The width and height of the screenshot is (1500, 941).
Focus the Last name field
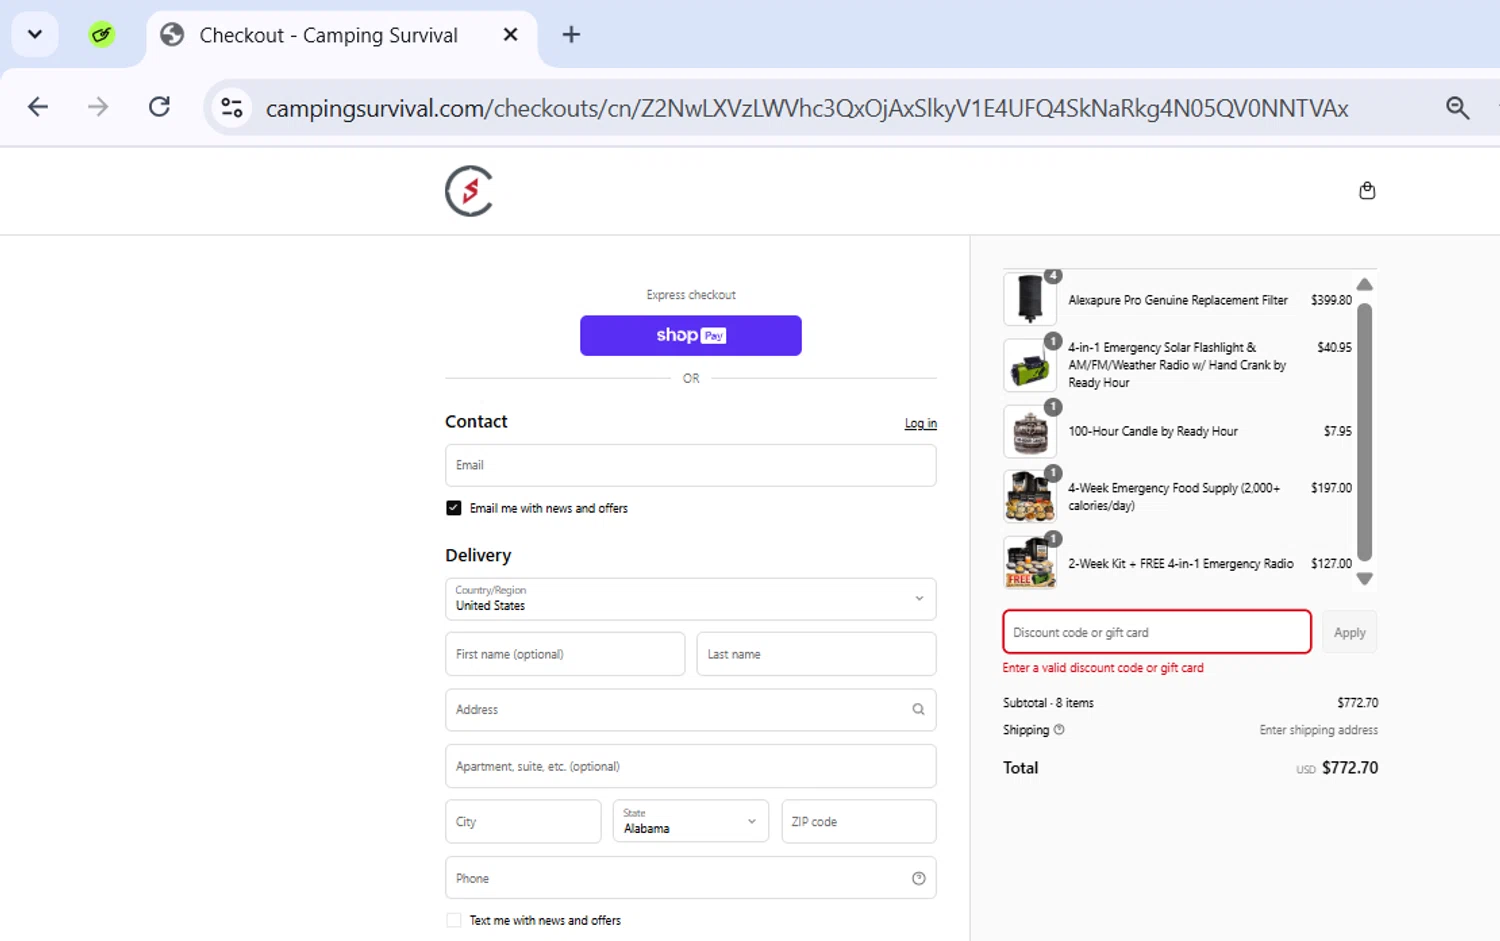(816, 654)
